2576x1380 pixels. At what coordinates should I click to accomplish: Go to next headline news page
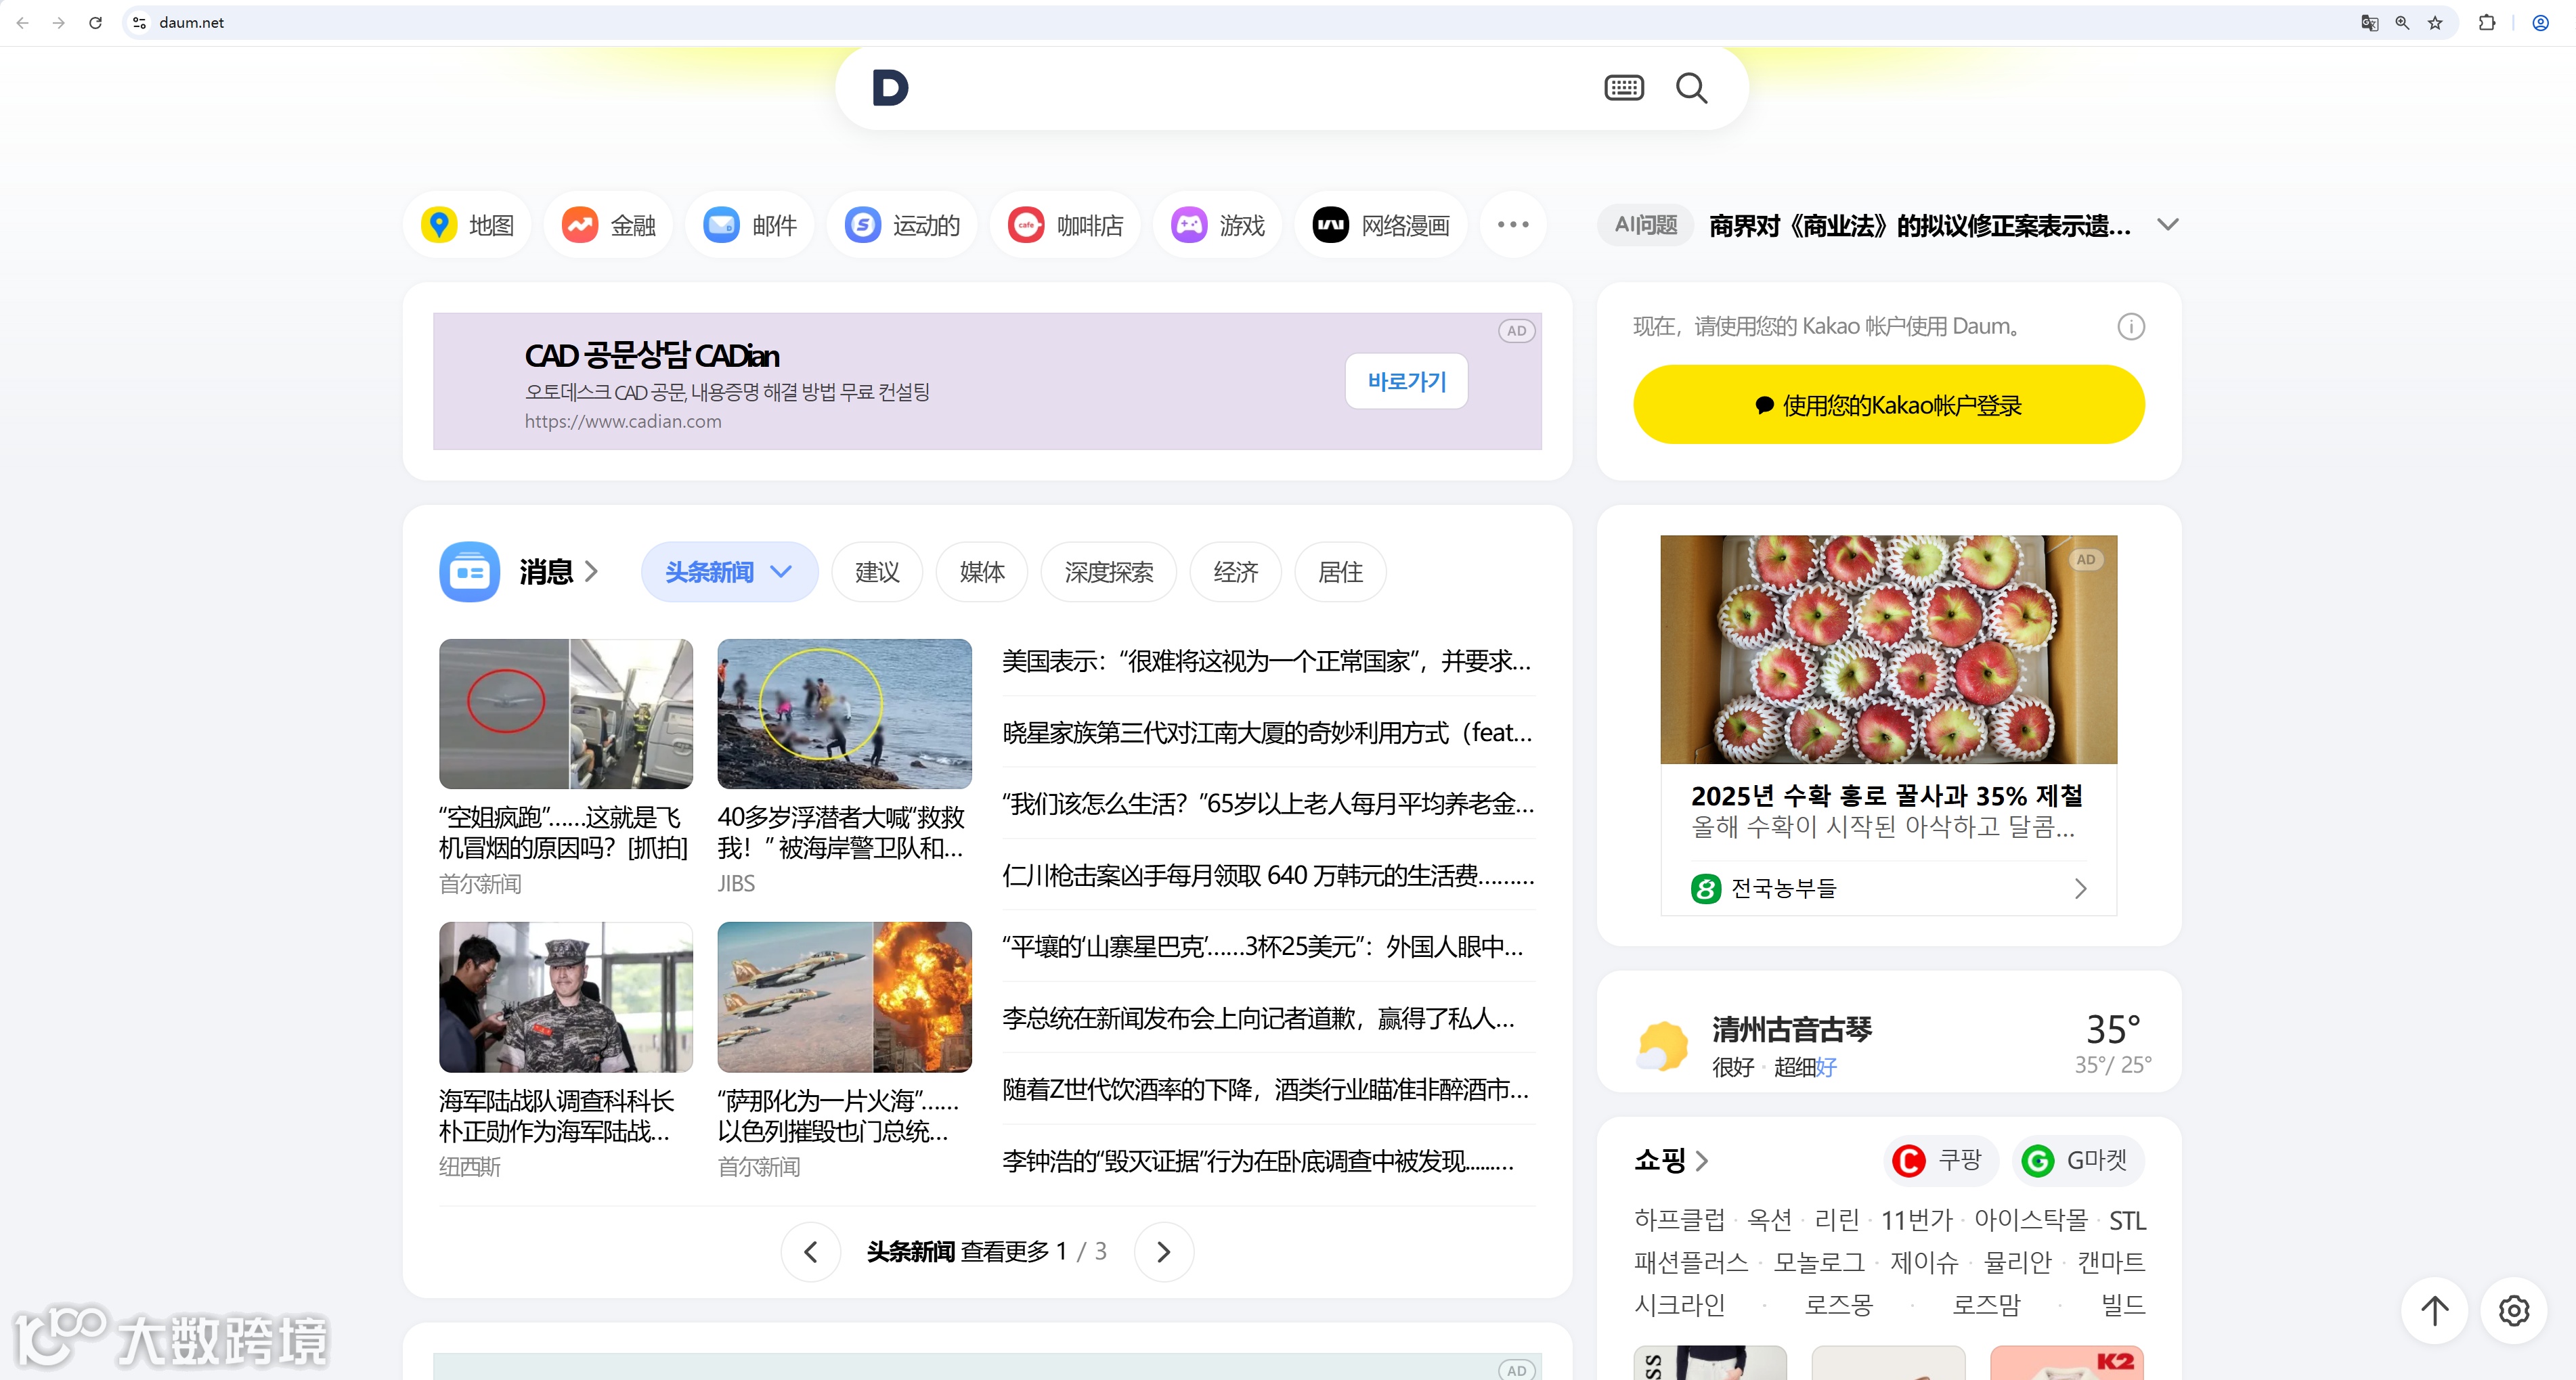(x=1163, y=1252)
